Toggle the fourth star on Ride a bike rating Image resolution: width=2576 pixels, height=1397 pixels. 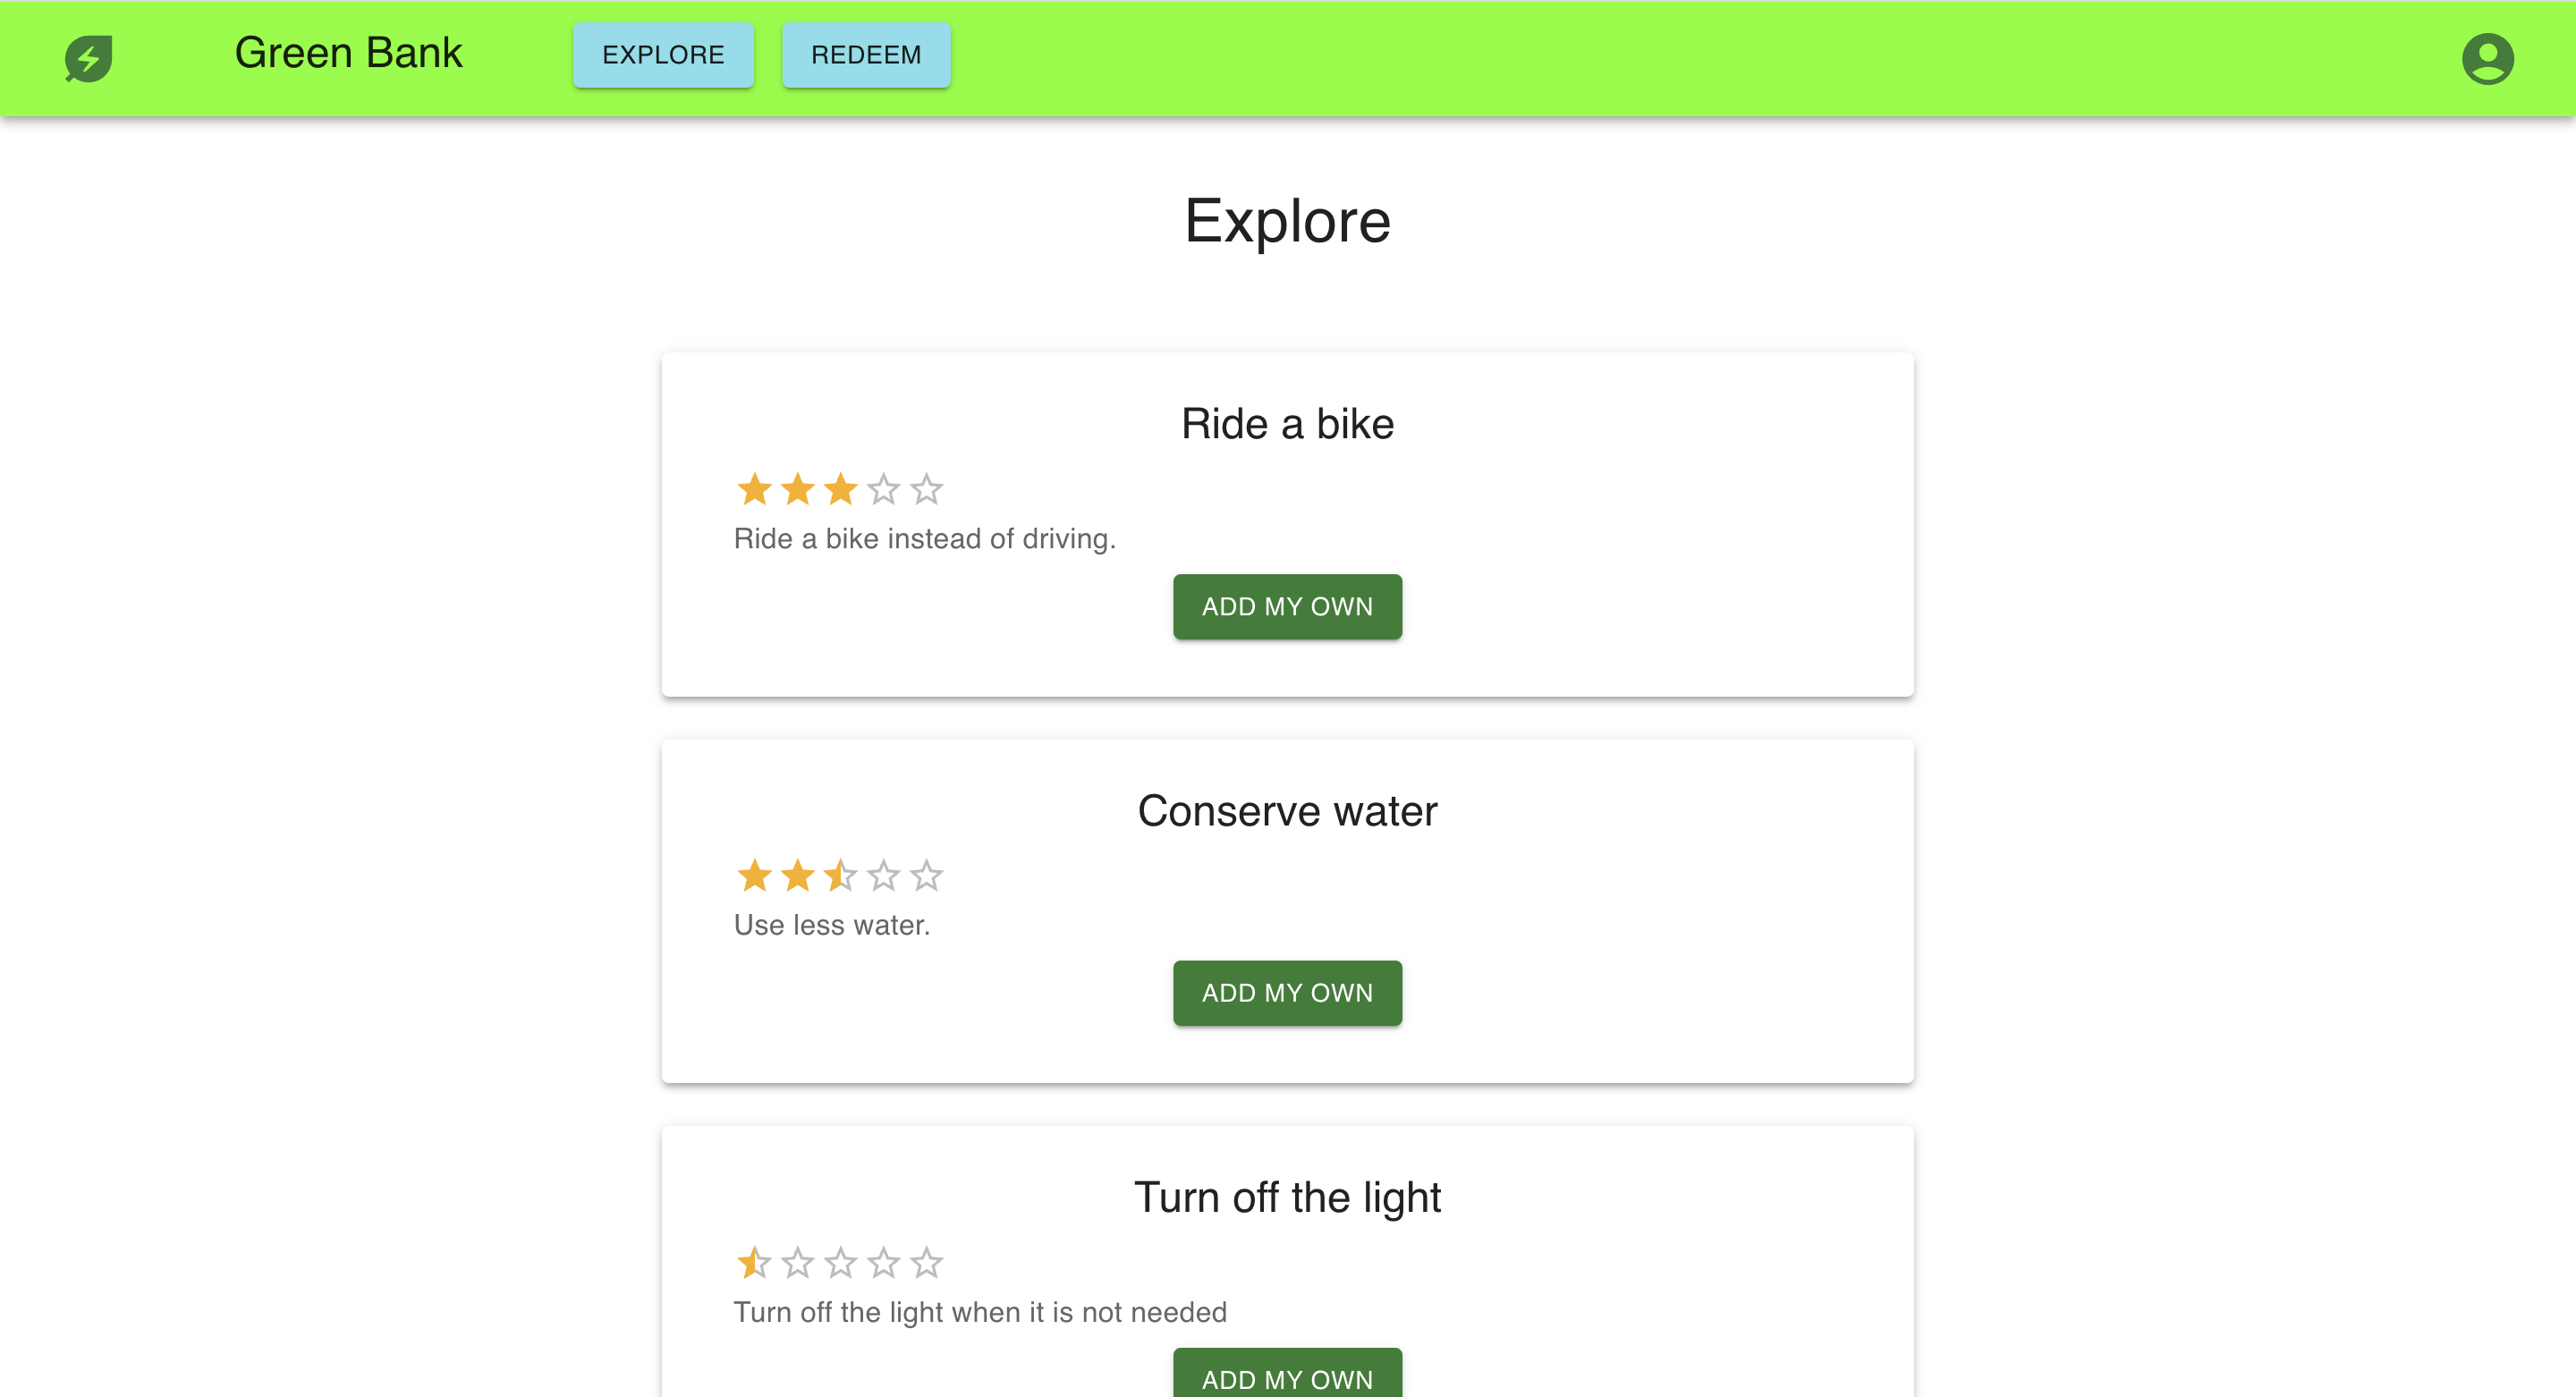884,489
